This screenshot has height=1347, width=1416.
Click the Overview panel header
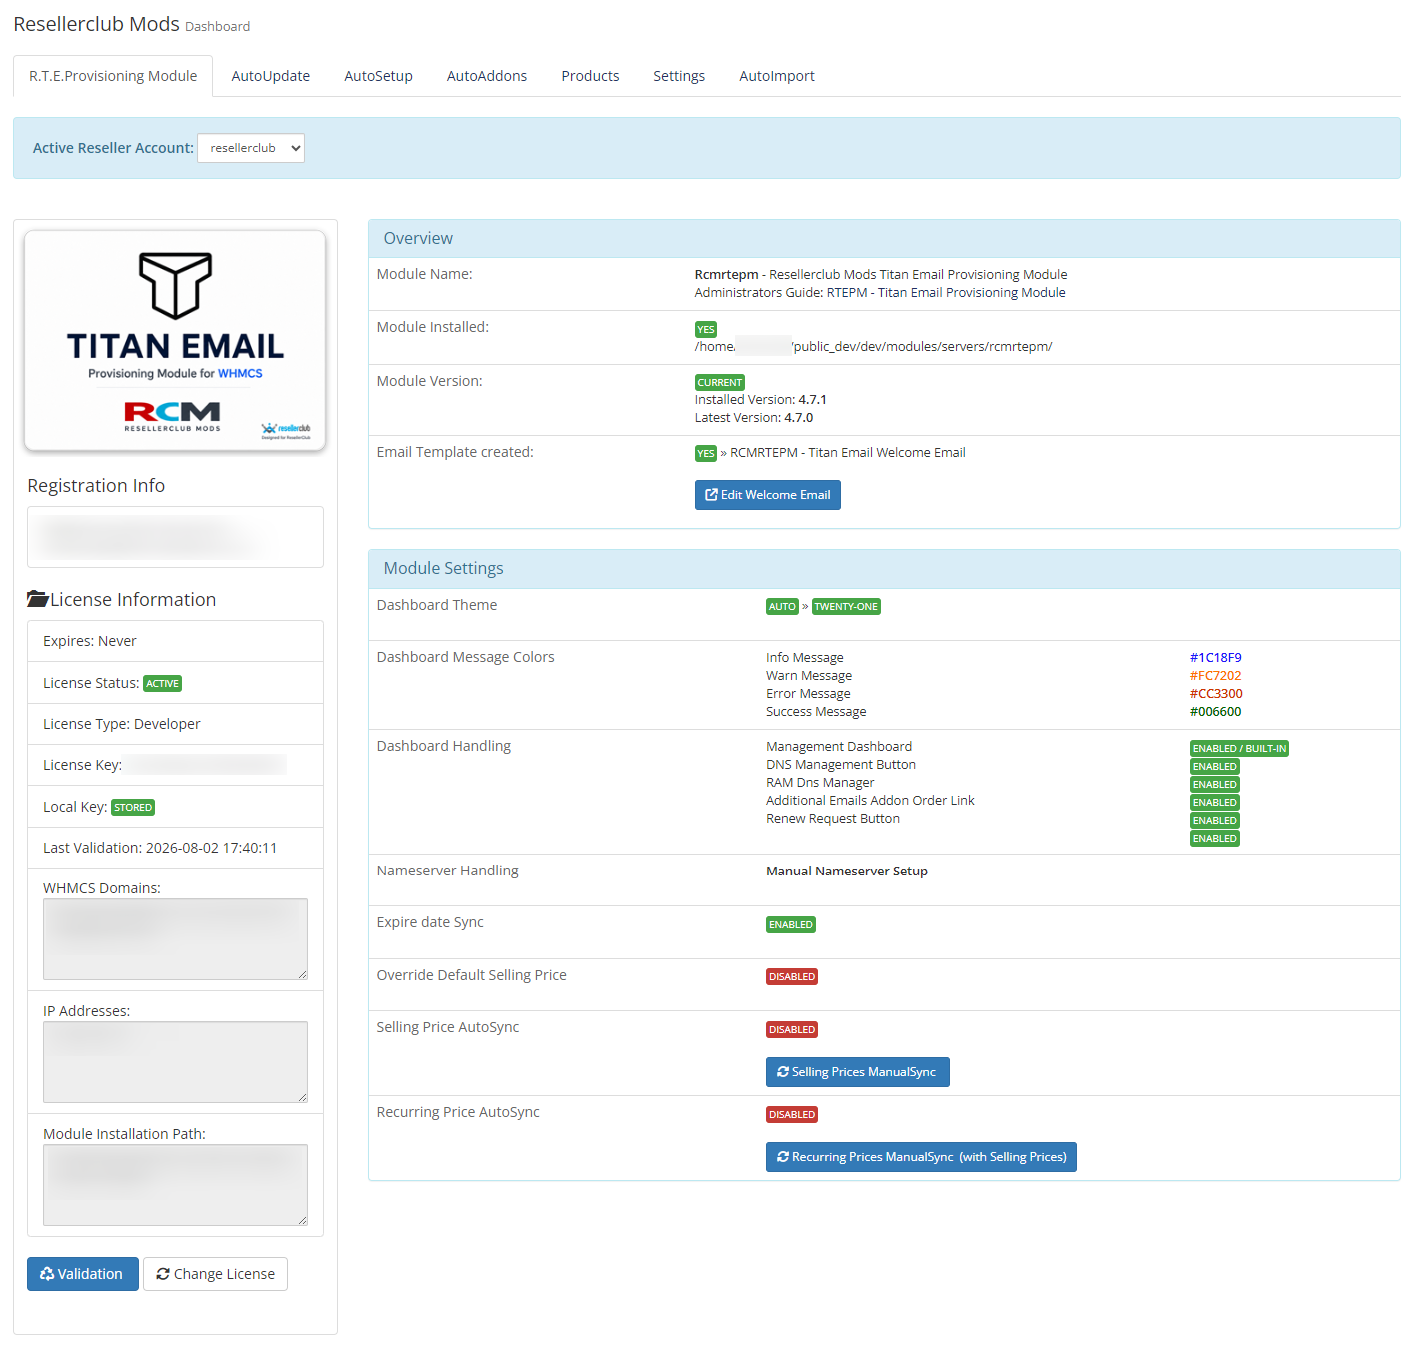[x=884, y=239]
